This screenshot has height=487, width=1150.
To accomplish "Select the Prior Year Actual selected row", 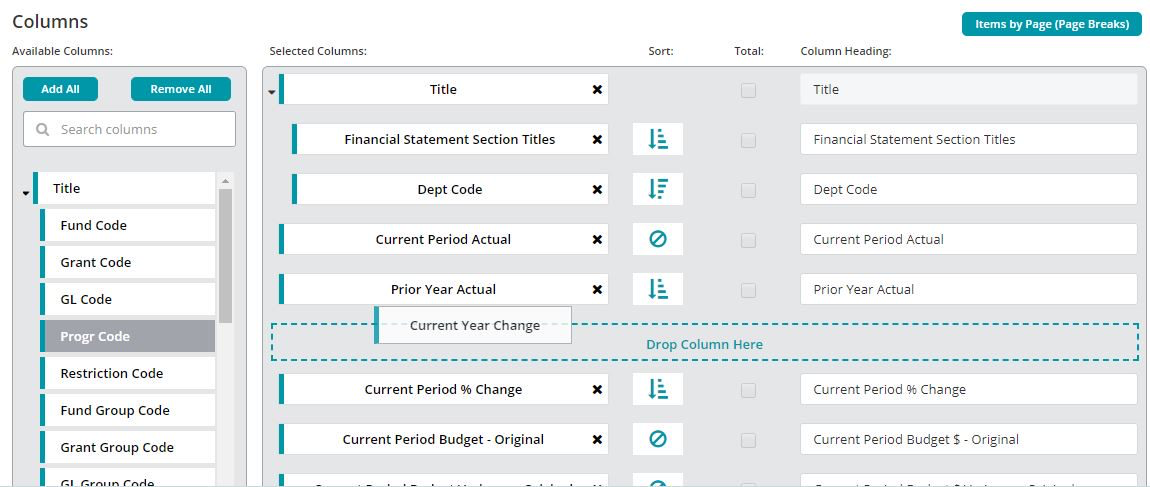I will (444, 290).
